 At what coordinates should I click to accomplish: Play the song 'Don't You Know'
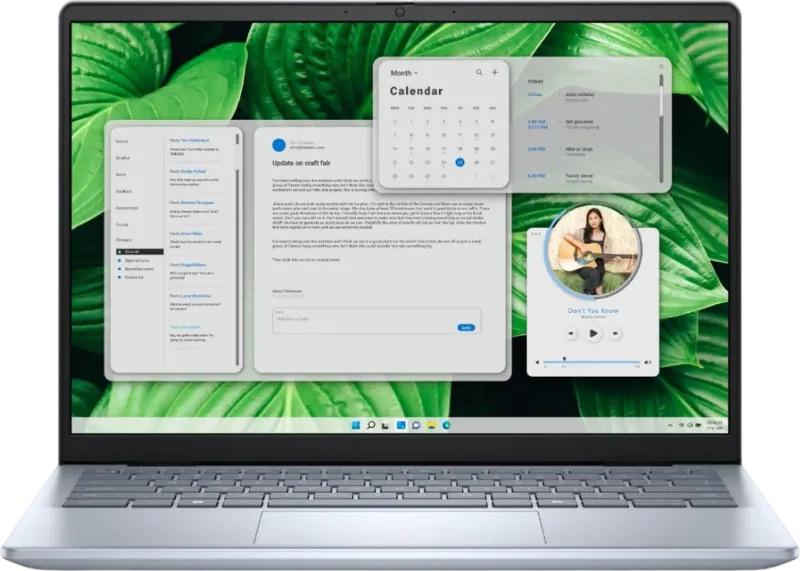(x=593, y=333)
